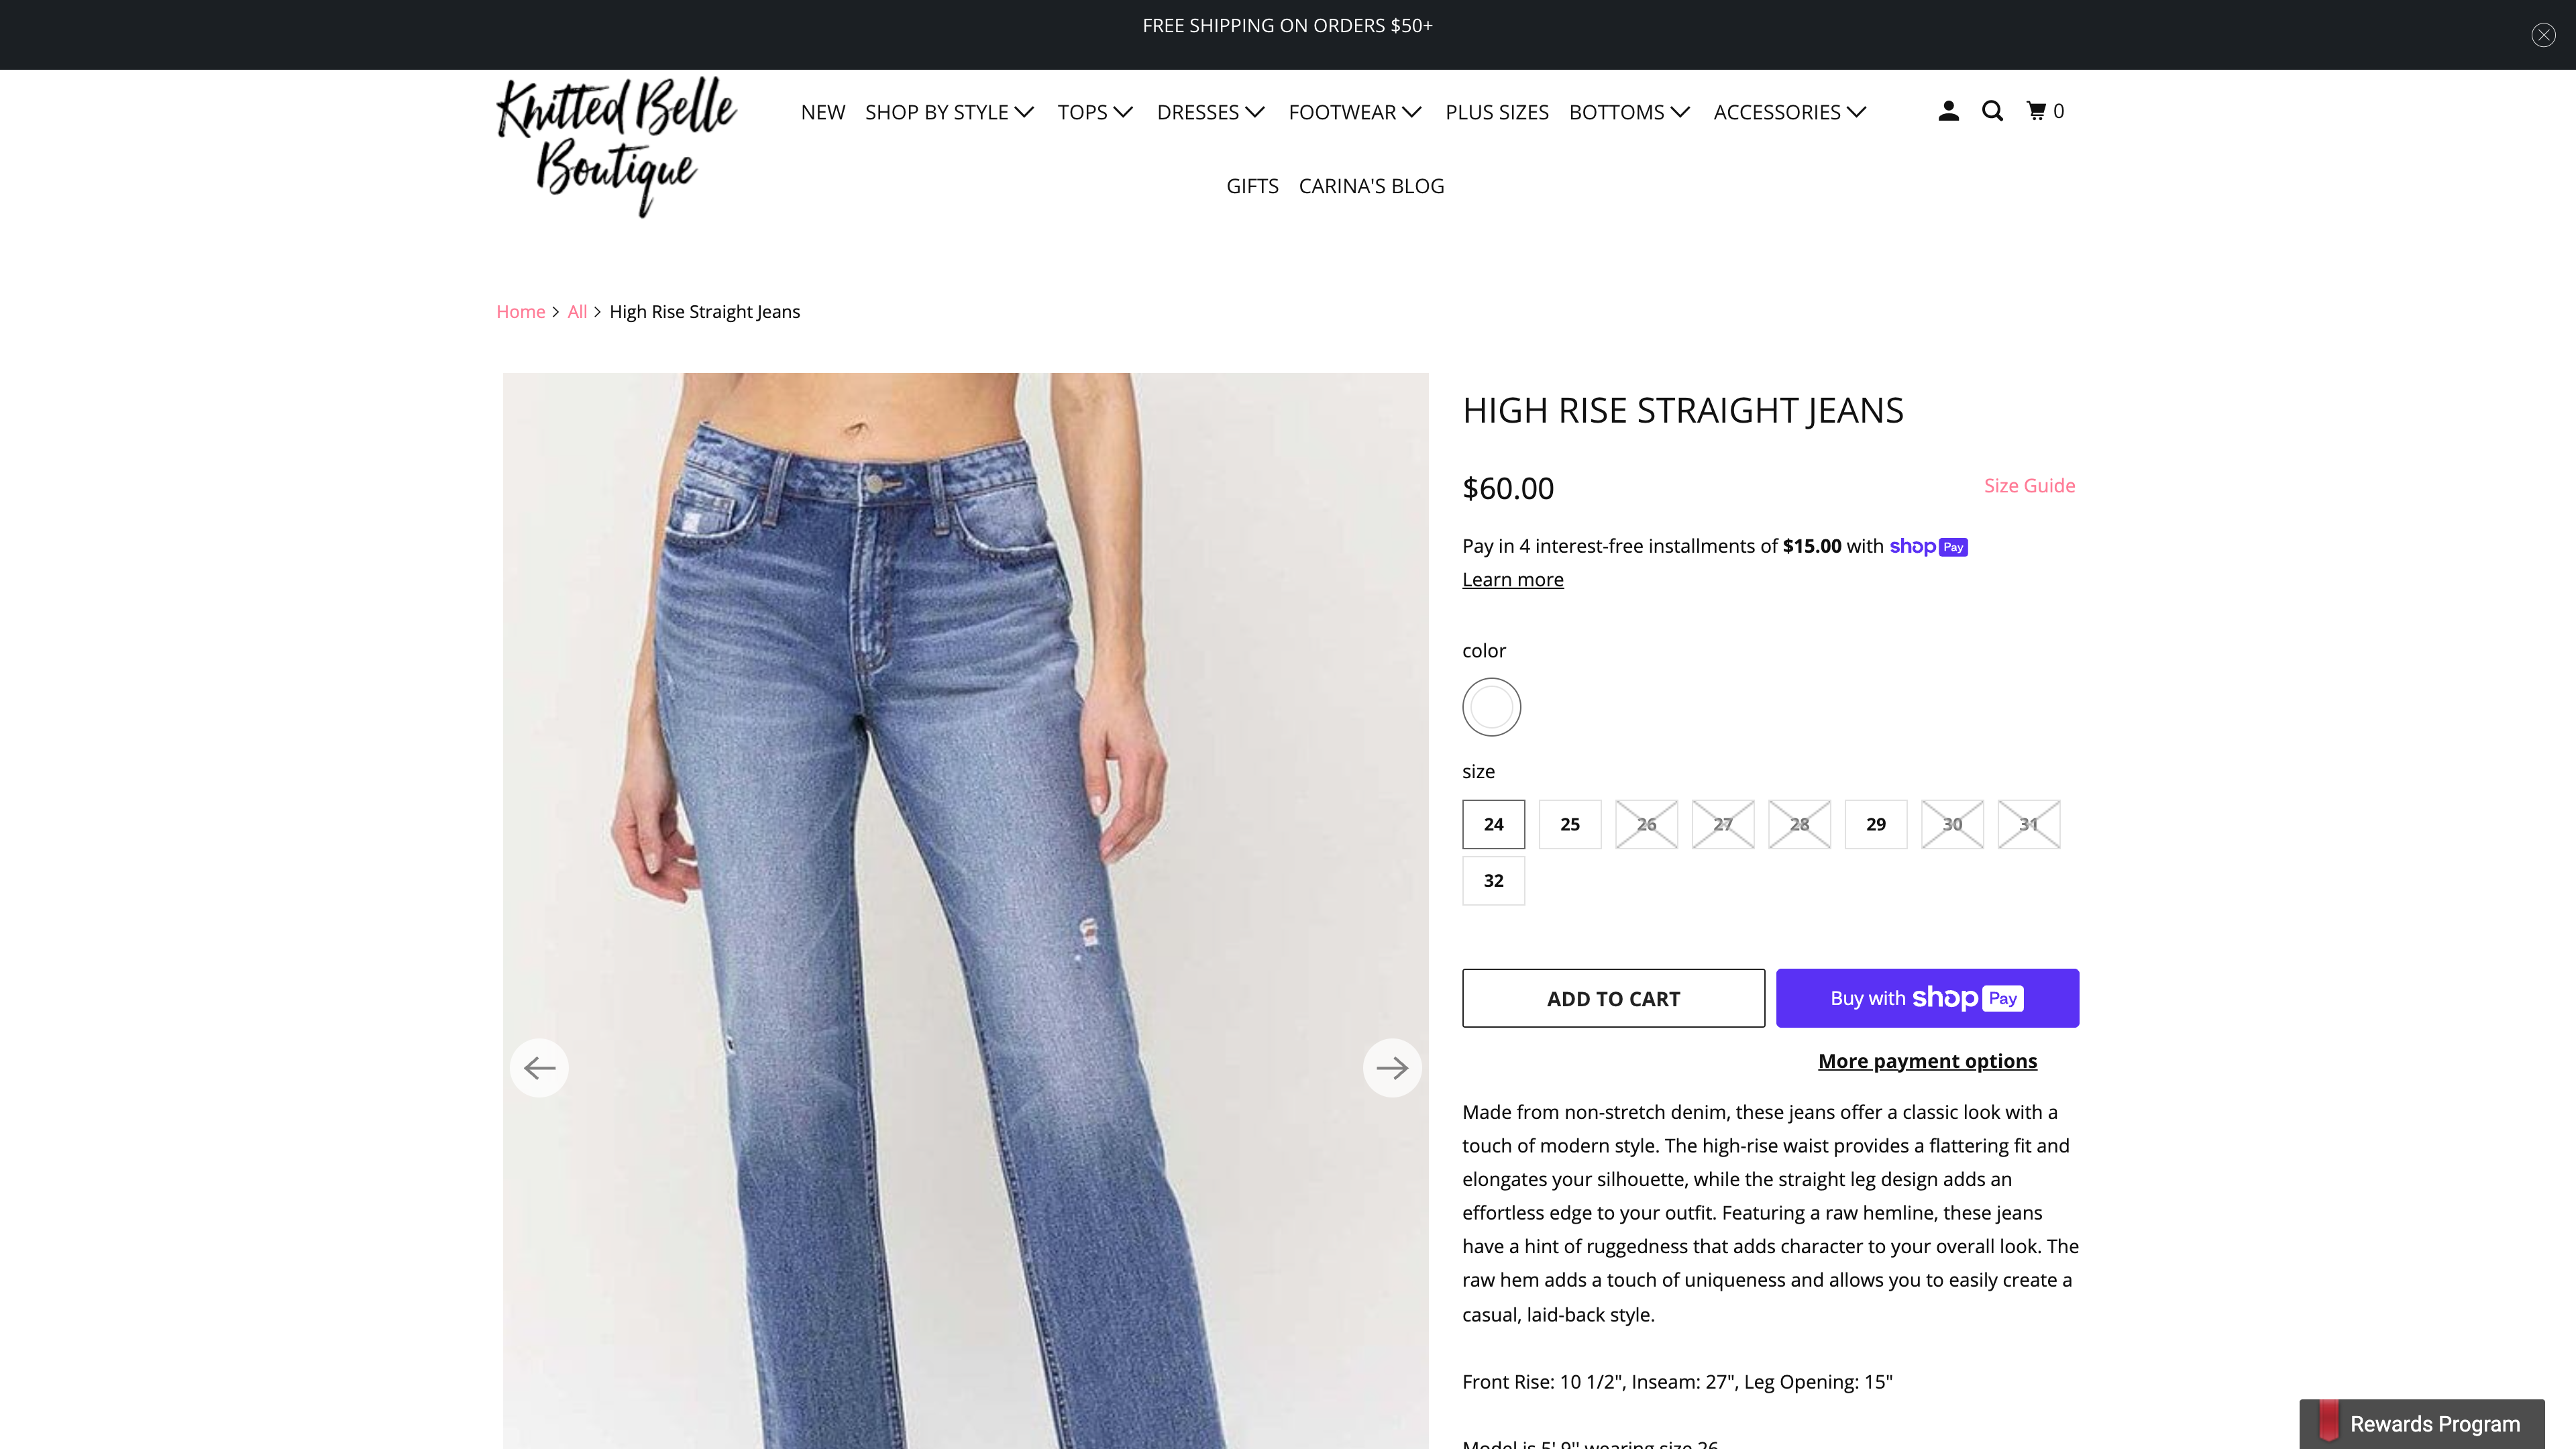Expand the Accessories dropdown menu

click(x=1790, y=112)
